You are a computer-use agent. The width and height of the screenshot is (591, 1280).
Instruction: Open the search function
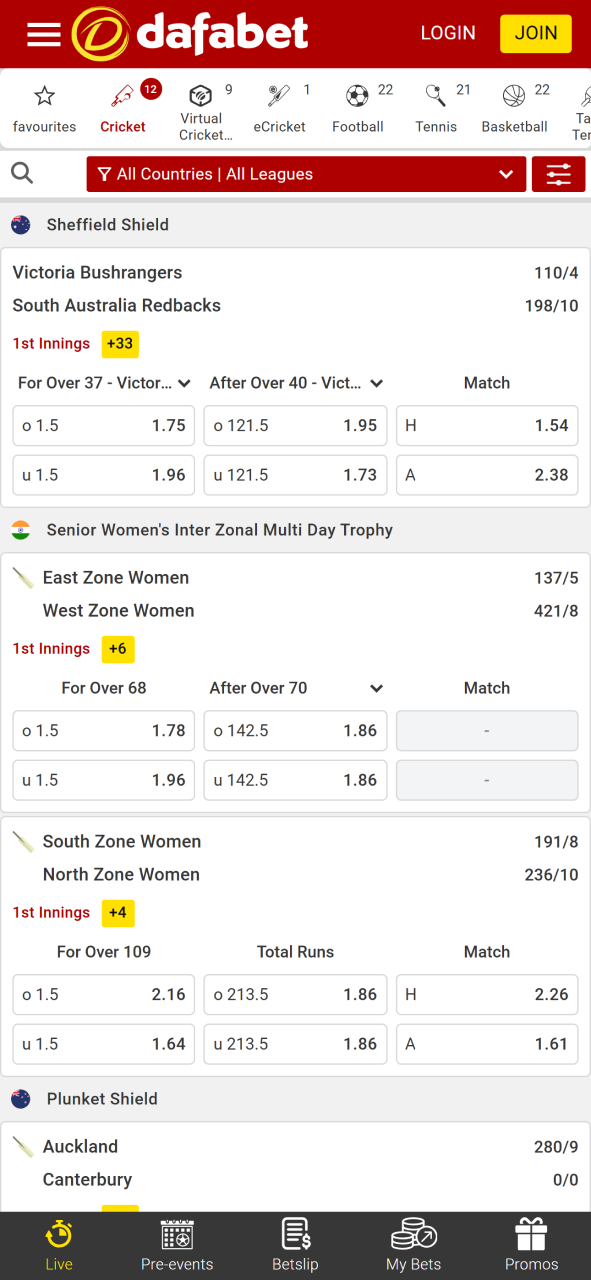tap(22, 173)
